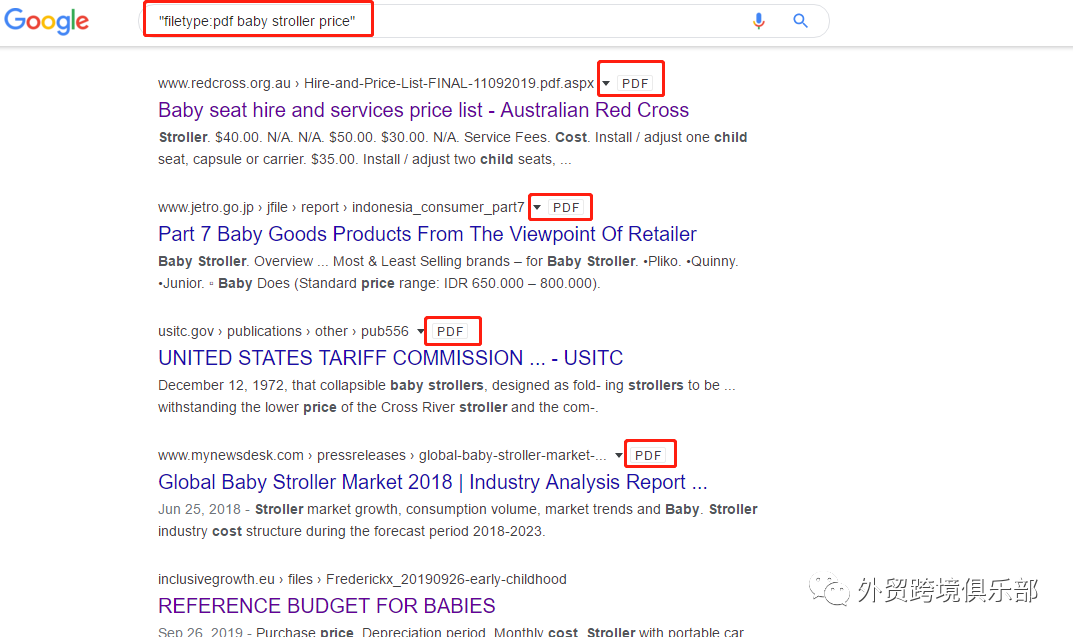
Task: Click the magnifier search icon
Action: (800, 21)
